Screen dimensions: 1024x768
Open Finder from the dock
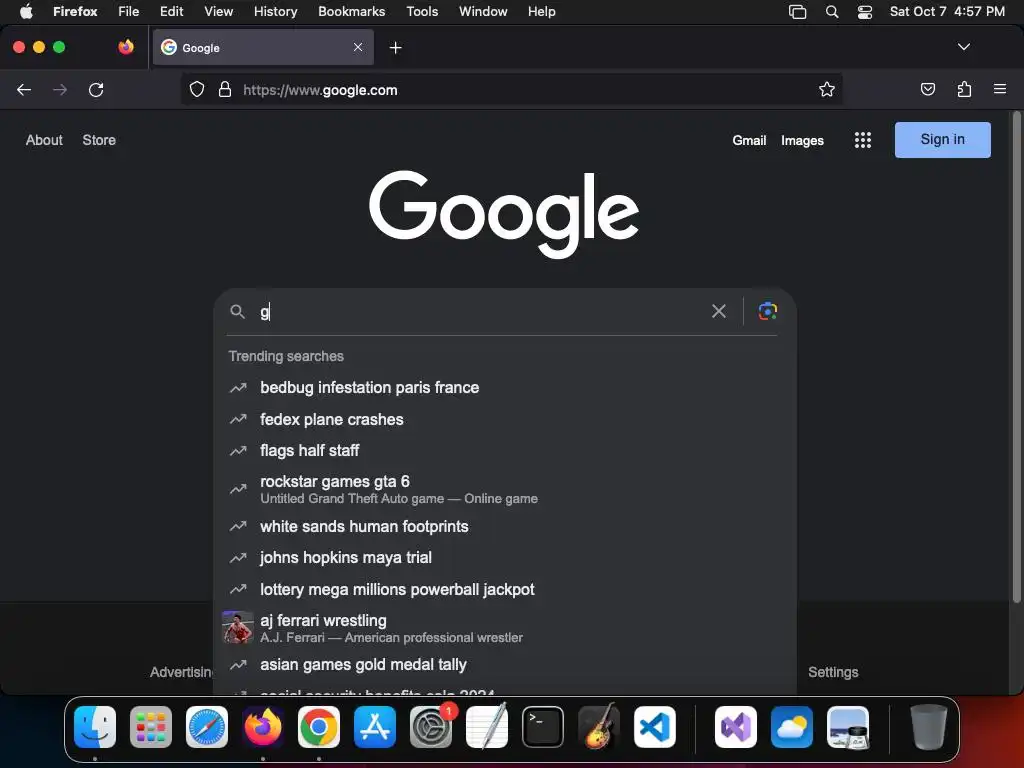coord(95,726)
